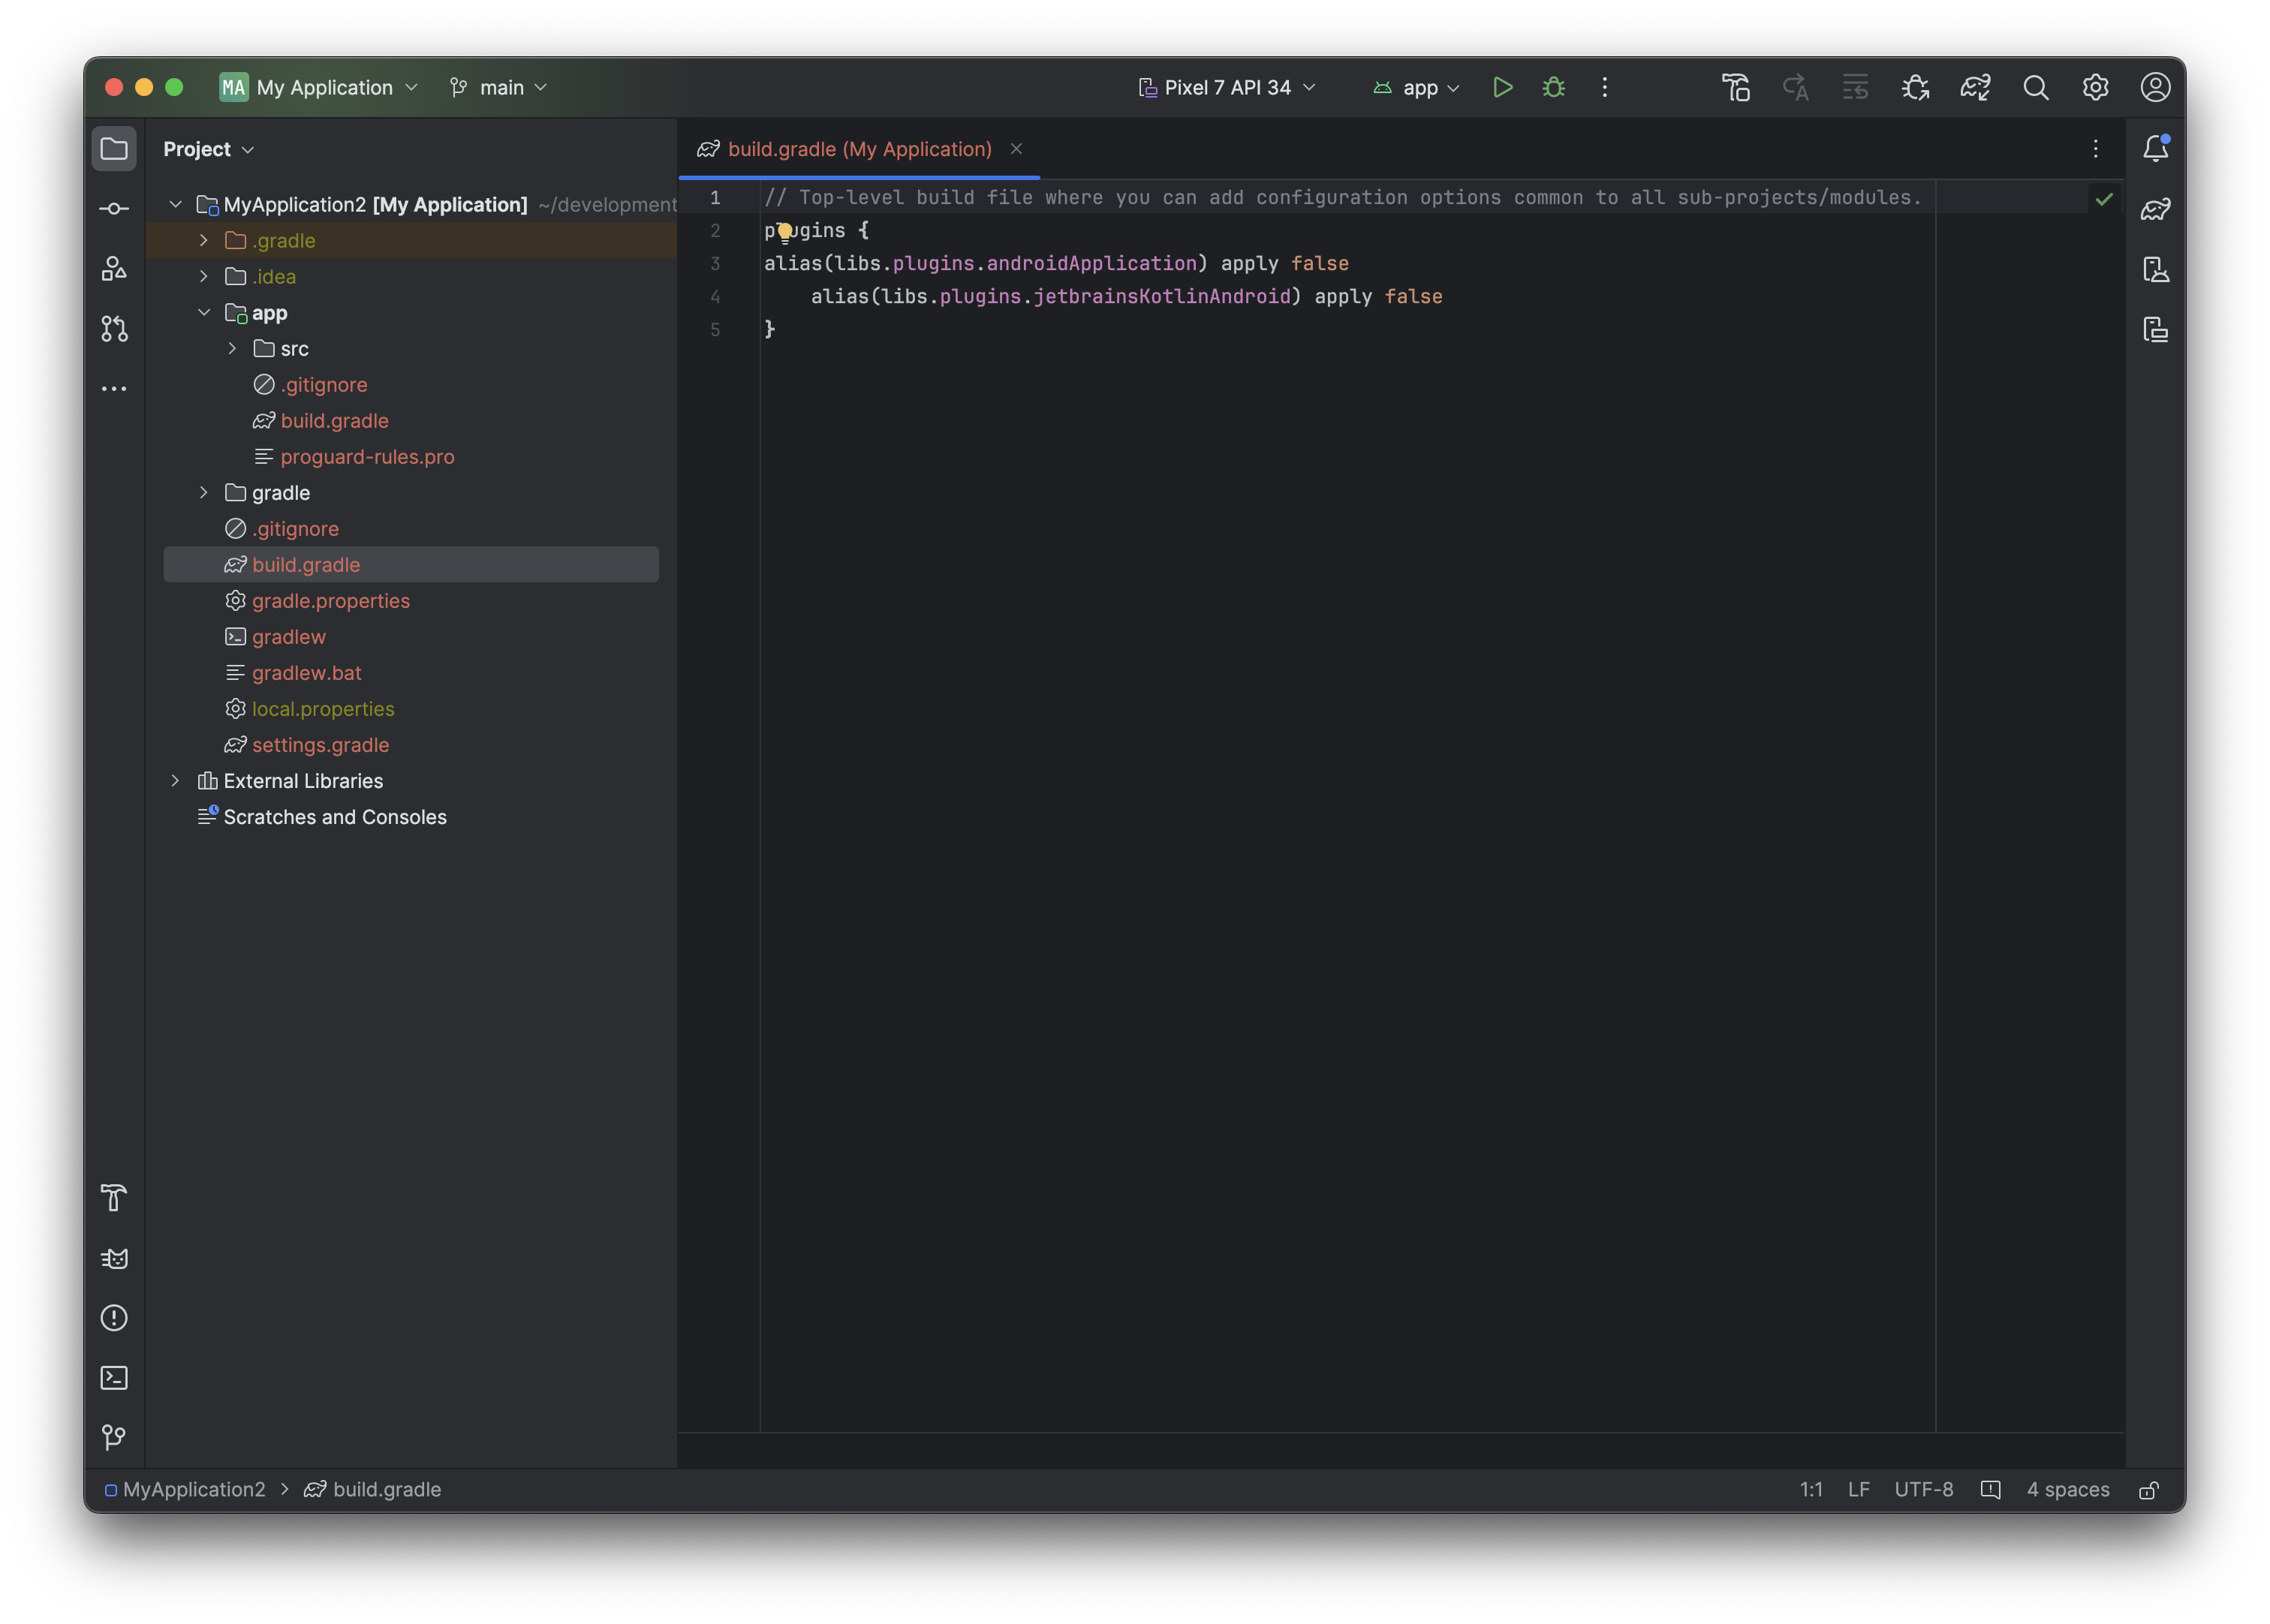Click the 4 spaces indent setting

2067,1489
